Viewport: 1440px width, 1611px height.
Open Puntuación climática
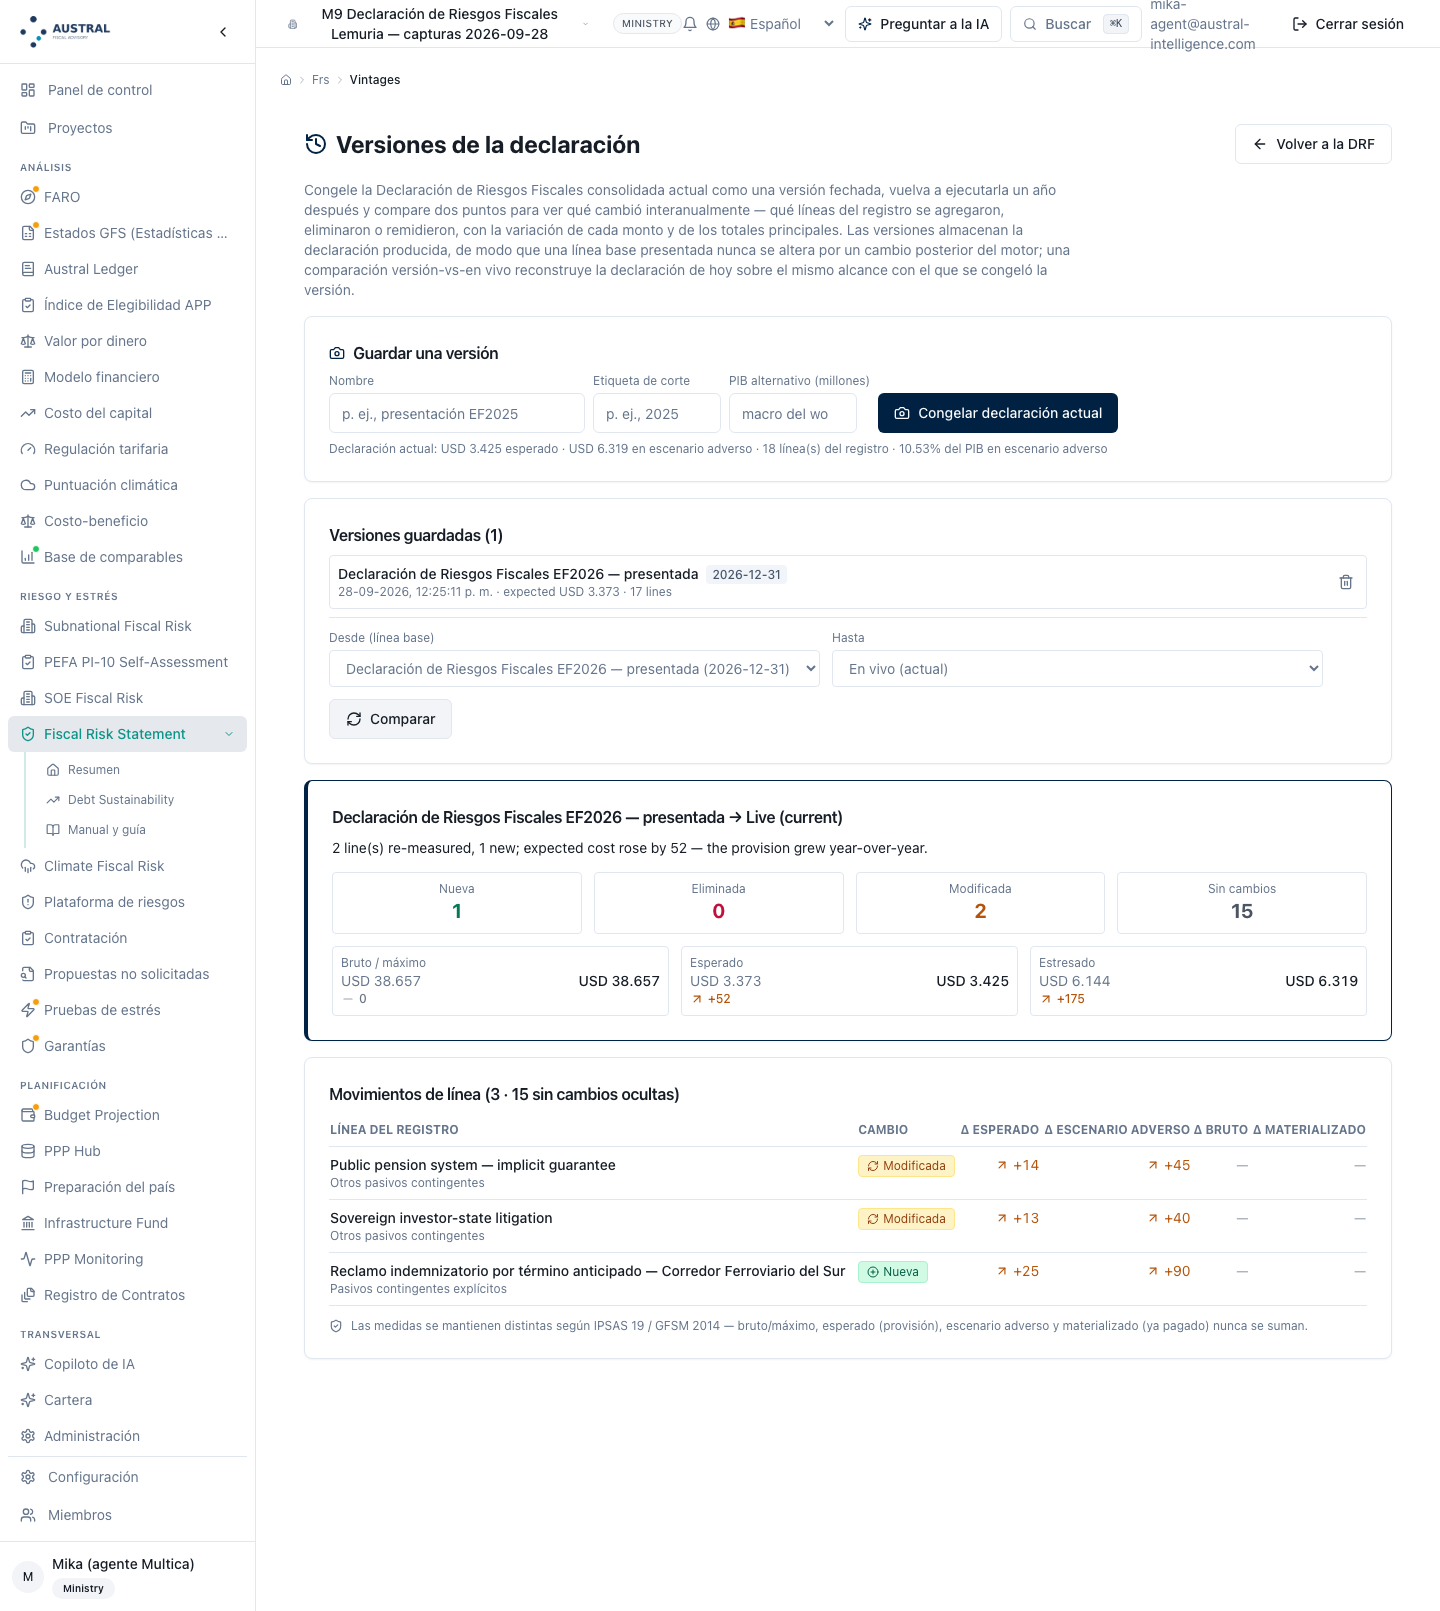[127, 485]
